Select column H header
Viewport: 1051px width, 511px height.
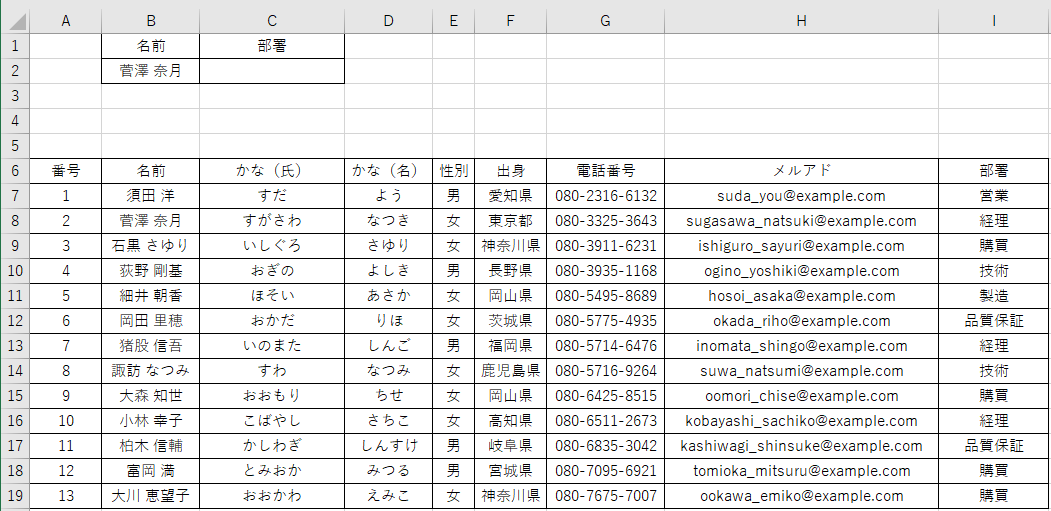[x=802, y=21]
